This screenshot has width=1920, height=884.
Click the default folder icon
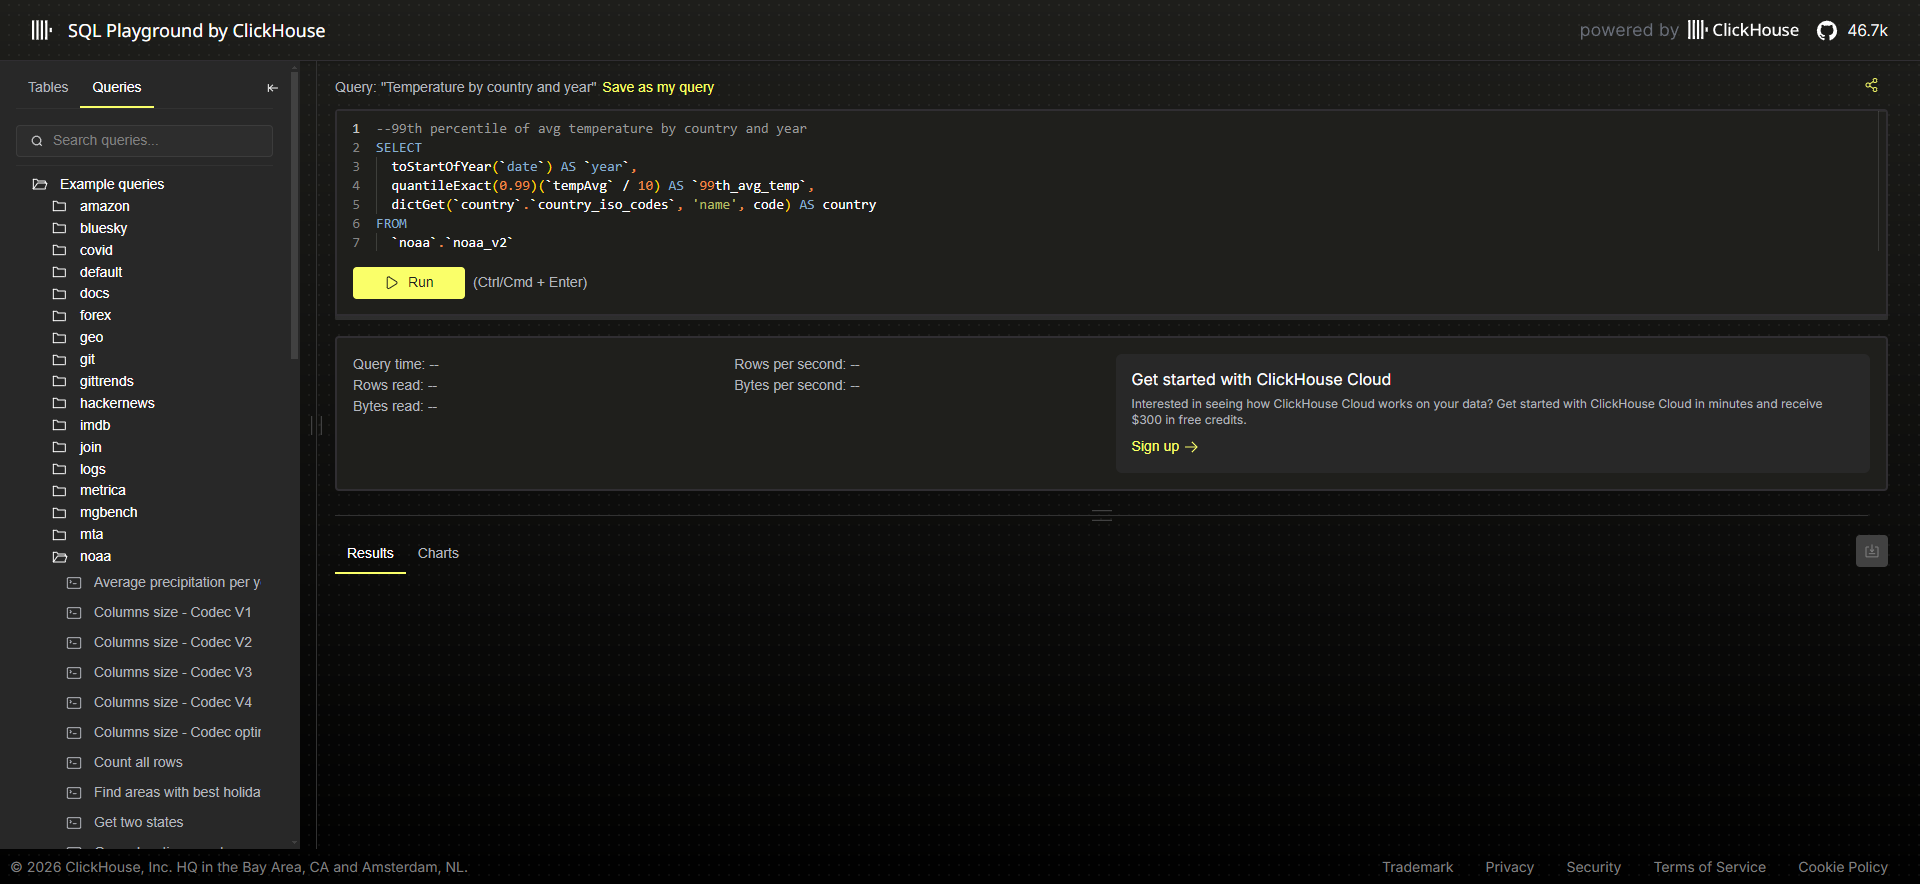tap(59, 272)
